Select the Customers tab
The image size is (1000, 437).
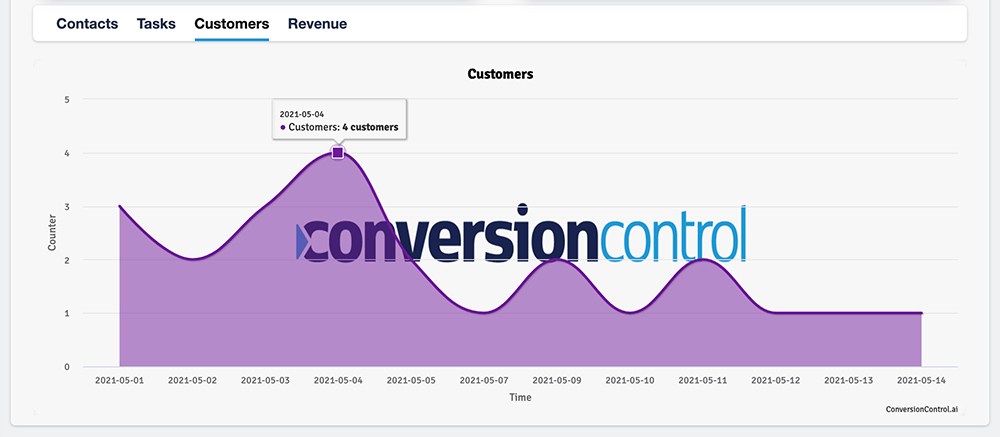(231, 24)
